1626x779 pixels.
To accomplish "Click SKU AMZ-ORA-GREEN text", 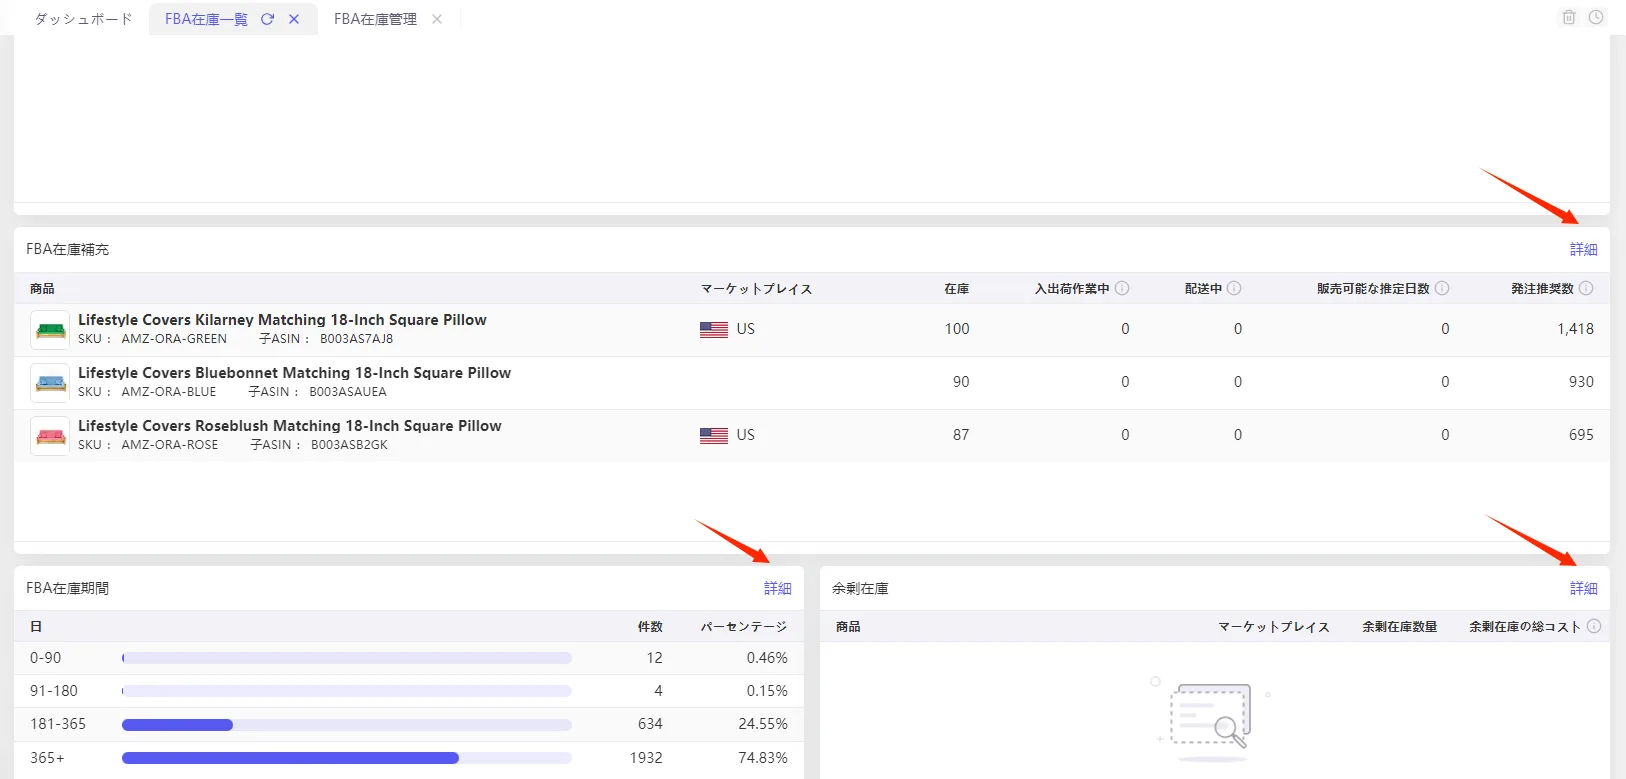I will click(174, 339).
